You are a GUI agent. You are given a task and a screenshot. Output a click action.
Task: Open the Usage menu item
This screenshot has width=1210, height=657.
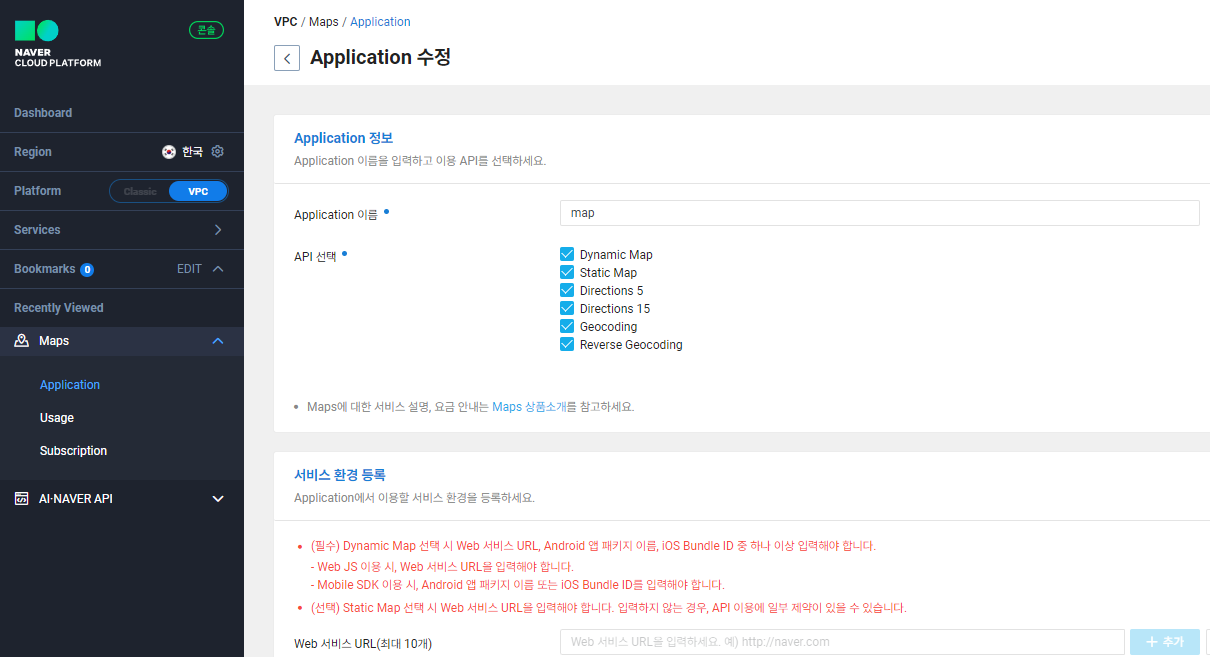coord(57,418)
